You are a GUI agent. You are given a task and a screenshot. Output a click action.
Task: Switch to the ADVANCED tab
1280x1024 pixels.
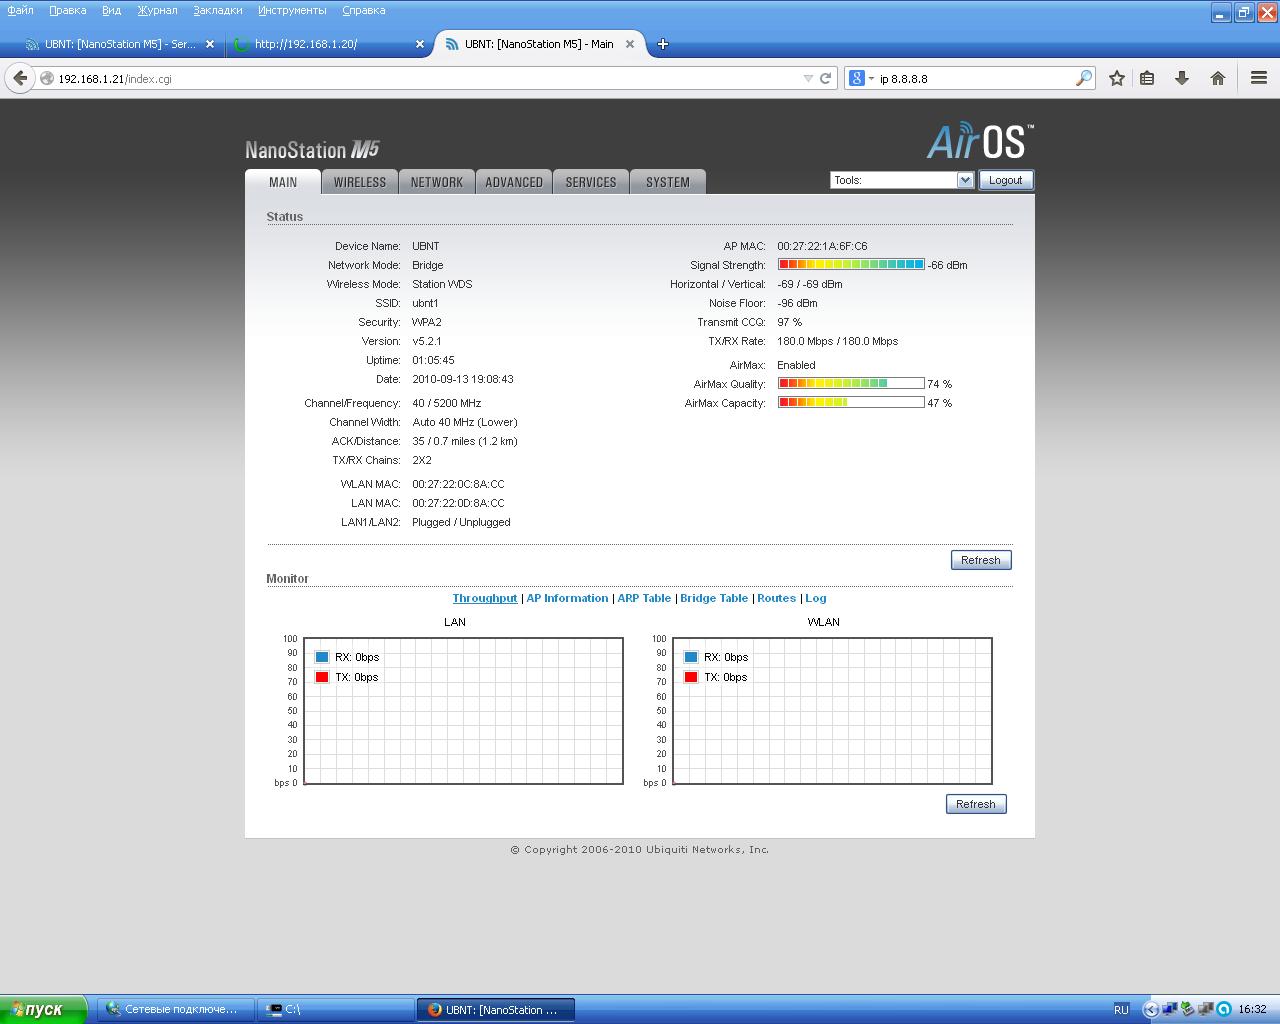[x=514, y=182]
